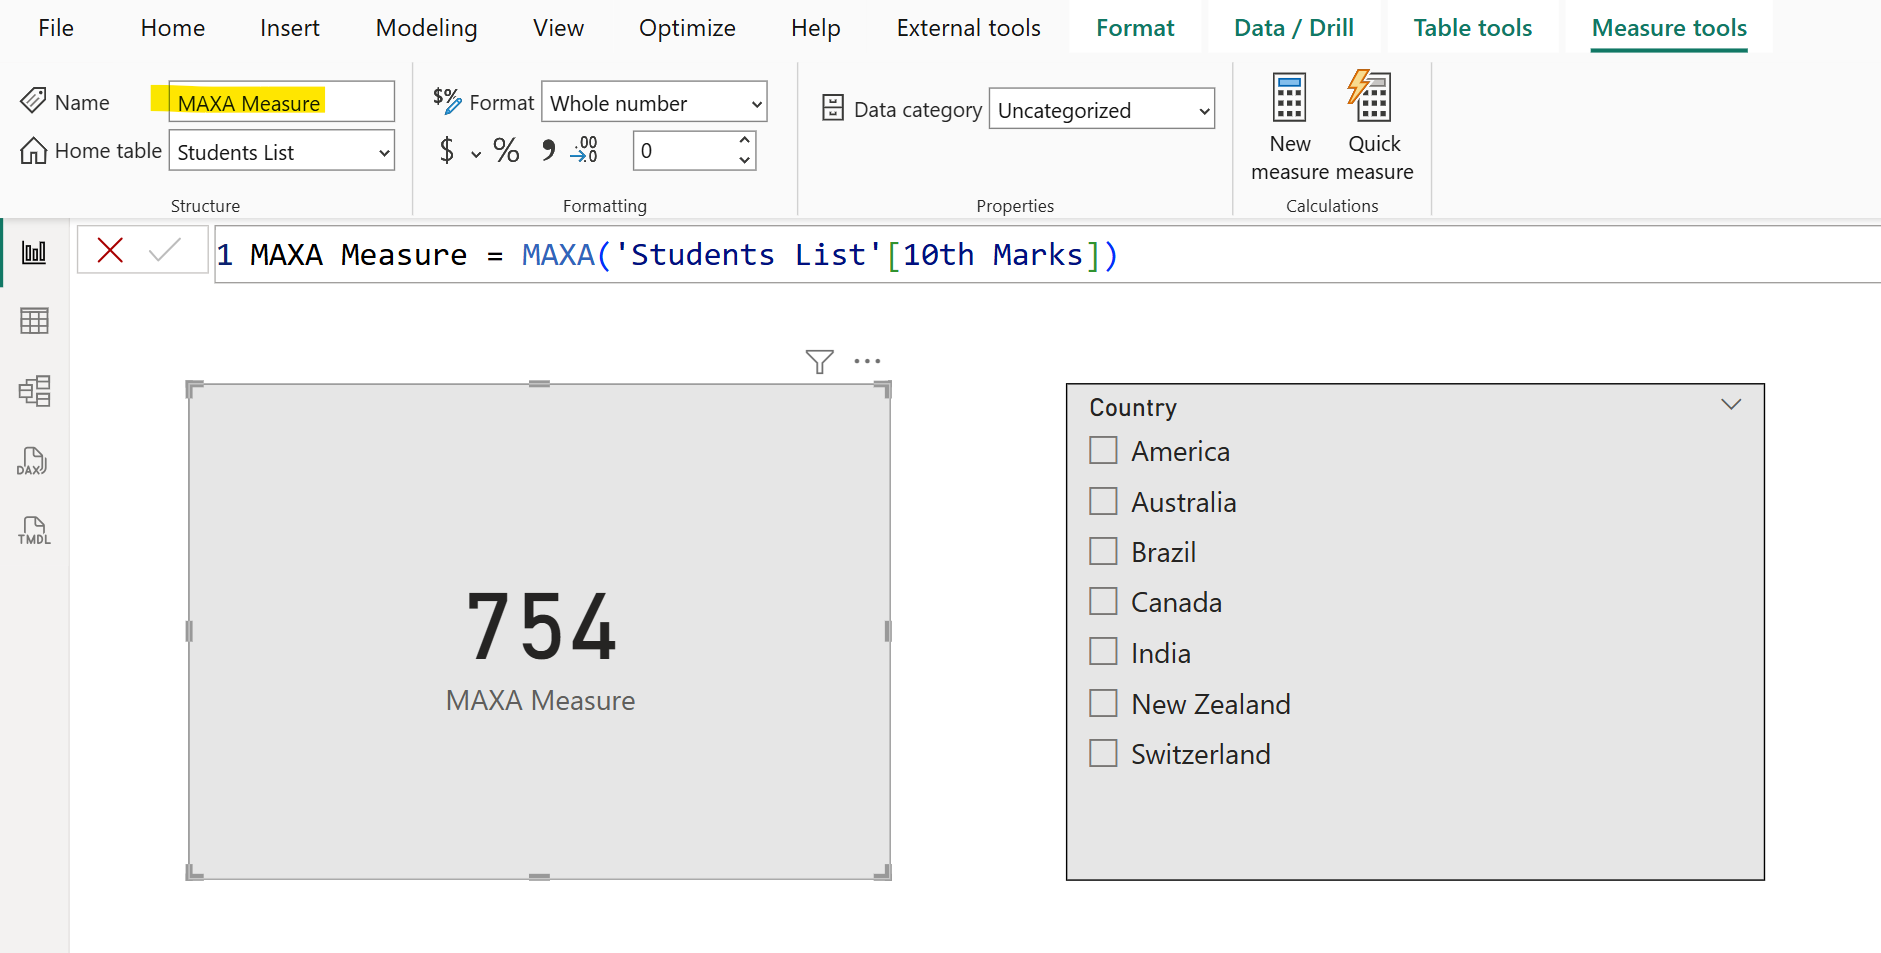Switch to the Modeling ribbon tab

(x=426, y=27)
